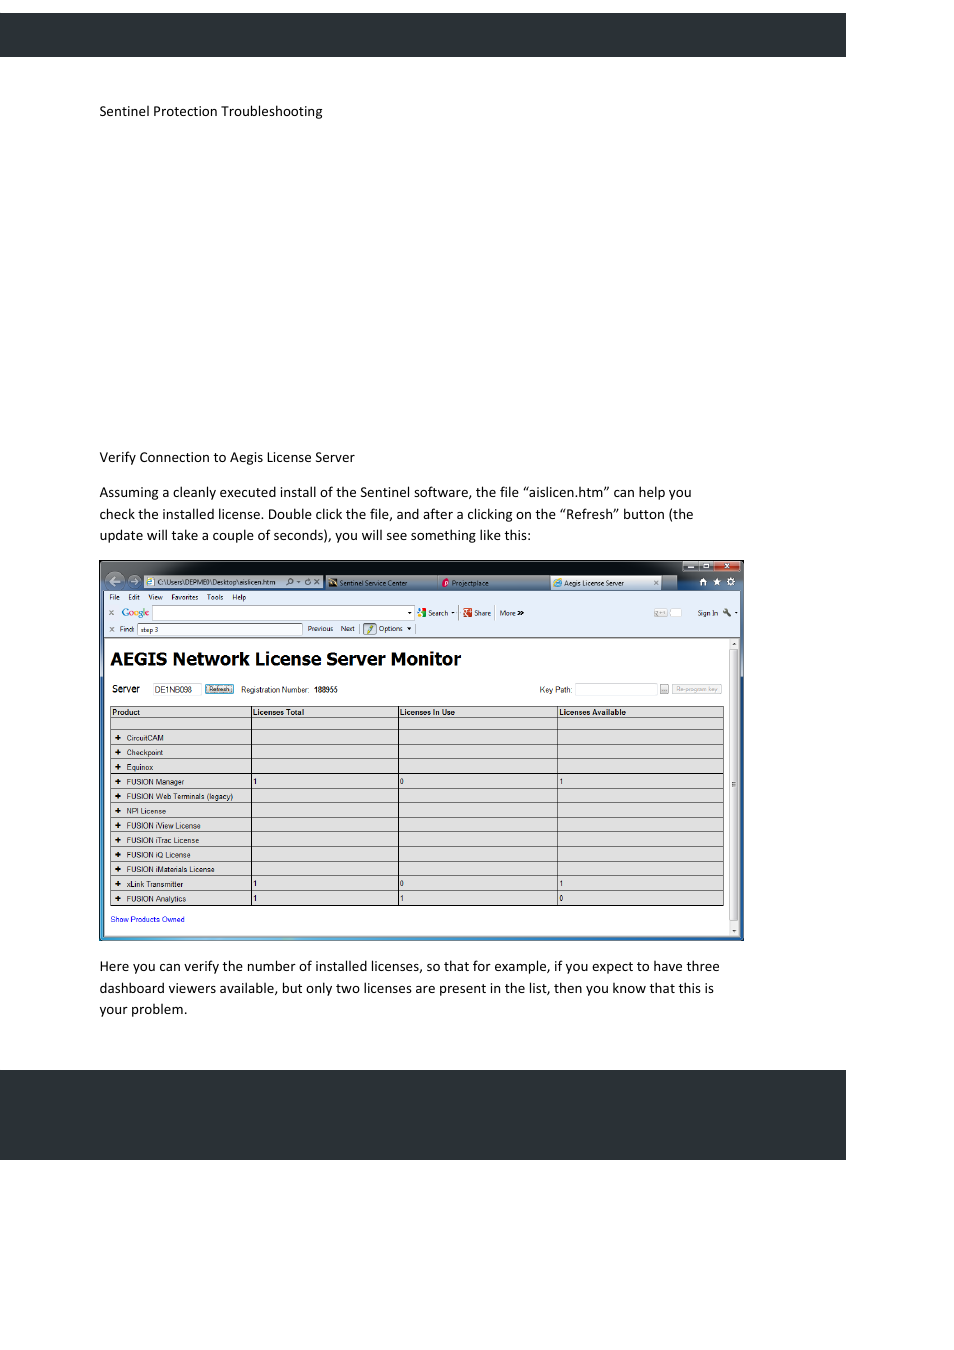Open the browser Home icon
This screenshot has height=1350, width=954.
703,582
